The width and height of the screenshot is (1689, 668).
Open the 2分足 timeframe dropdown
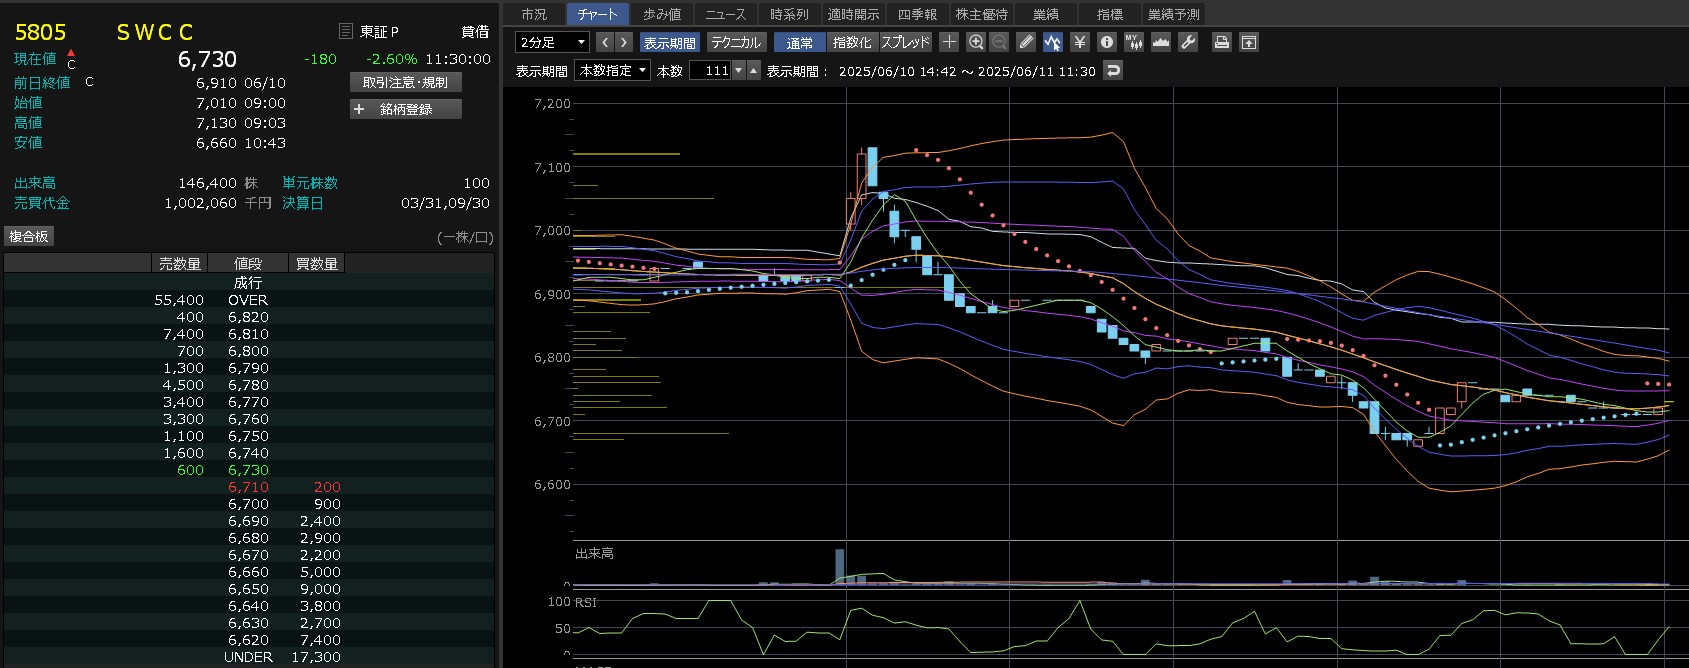(552, 42)
